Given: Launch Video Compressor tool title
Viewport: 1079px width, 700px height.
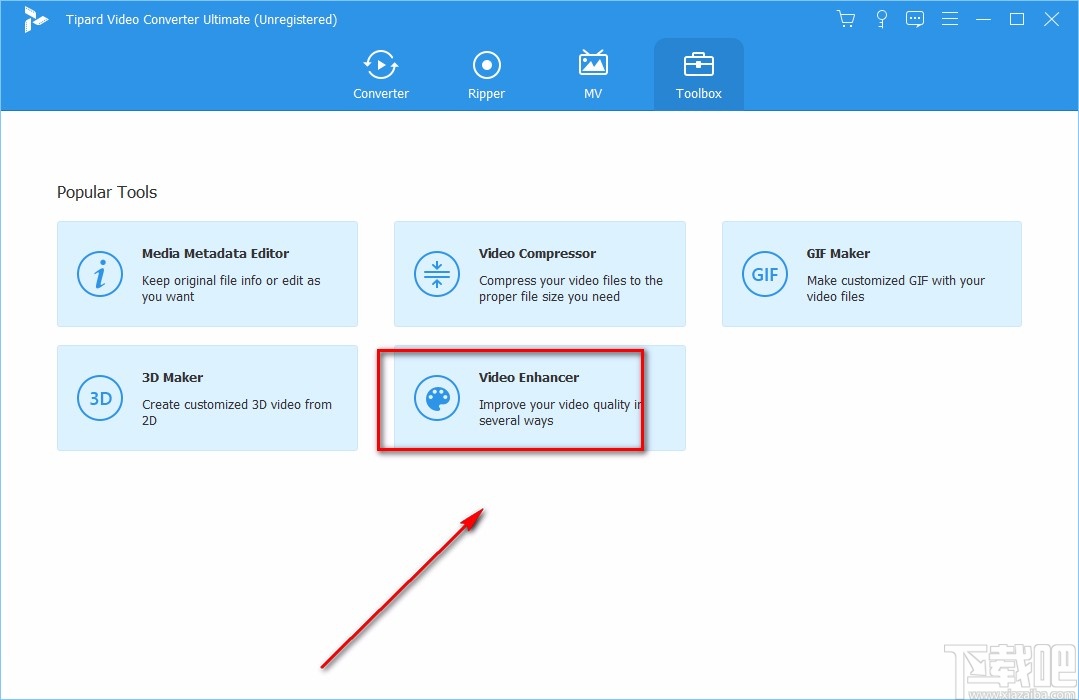Looking at the screenshot, I should click(x=537, y=253).
